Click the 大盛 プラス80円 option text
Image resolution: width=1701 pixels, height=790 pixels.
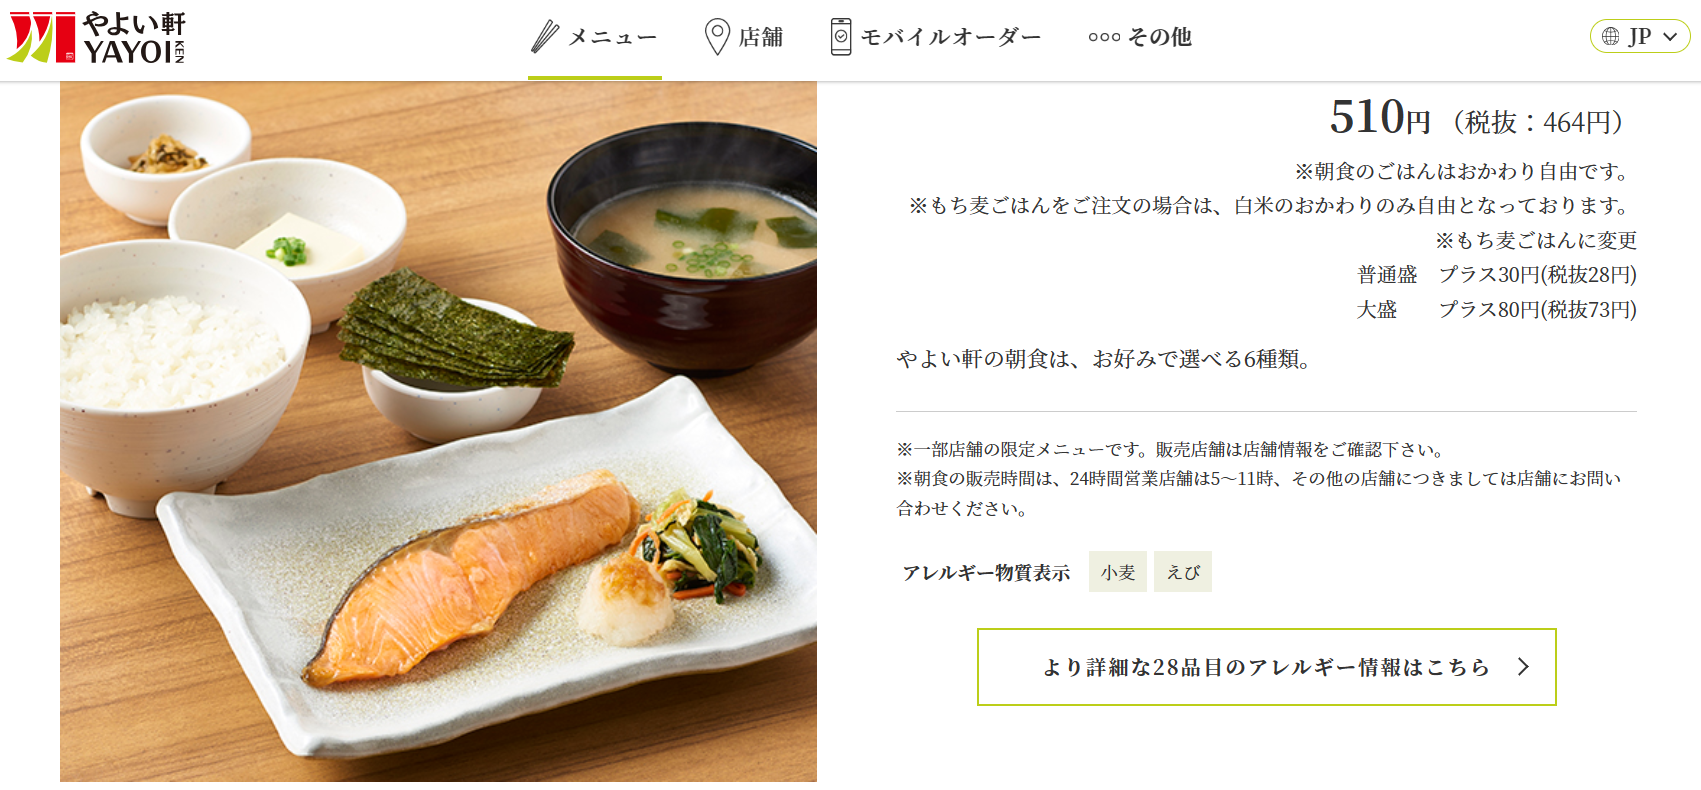tap(1496, 310)
